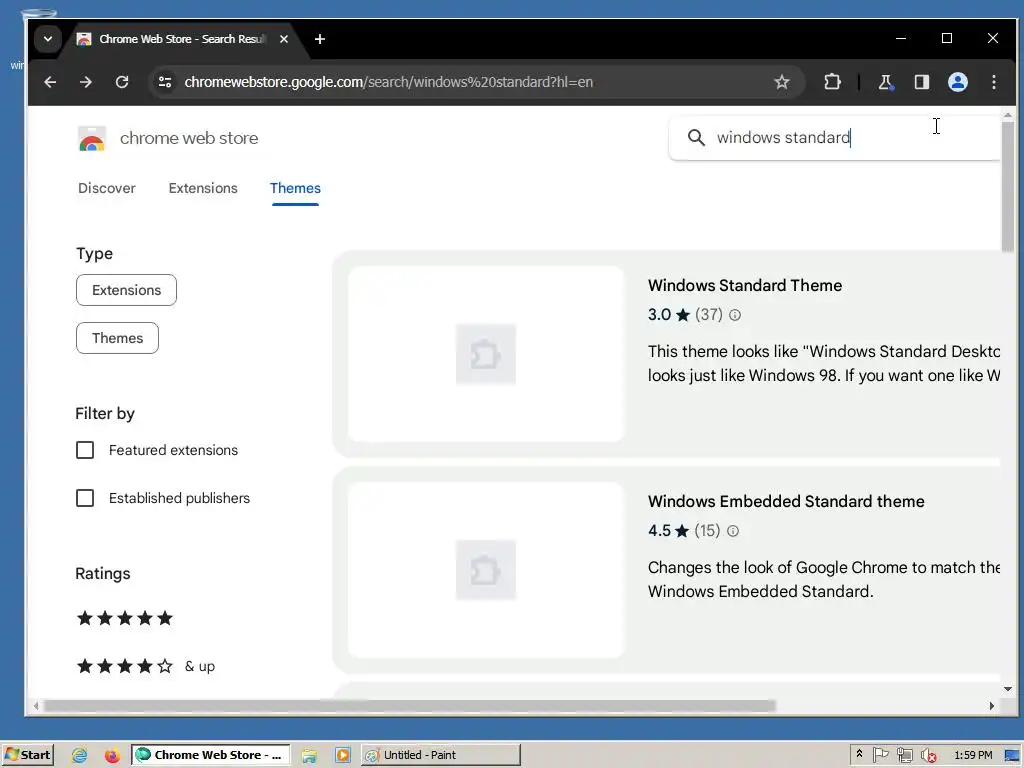The height and width of the screenshot is (768, 1024).
Task: View site information icon in address bar
Action: point(165,82)
